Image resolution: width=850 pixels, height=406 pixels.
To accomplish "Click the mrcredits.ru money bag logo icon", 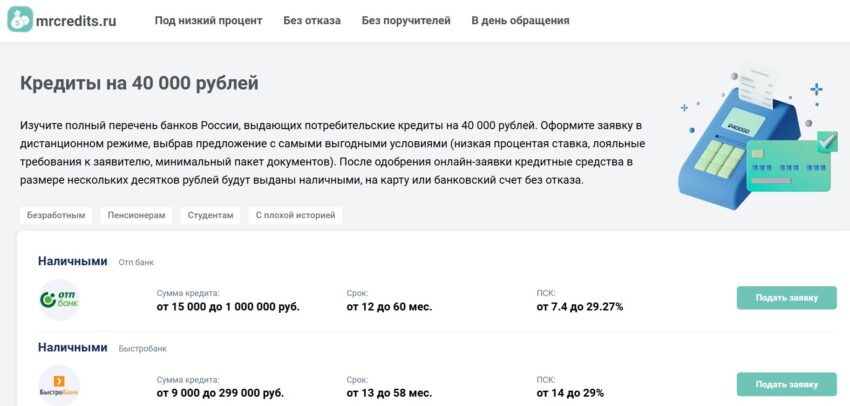I will pos(20,19).
